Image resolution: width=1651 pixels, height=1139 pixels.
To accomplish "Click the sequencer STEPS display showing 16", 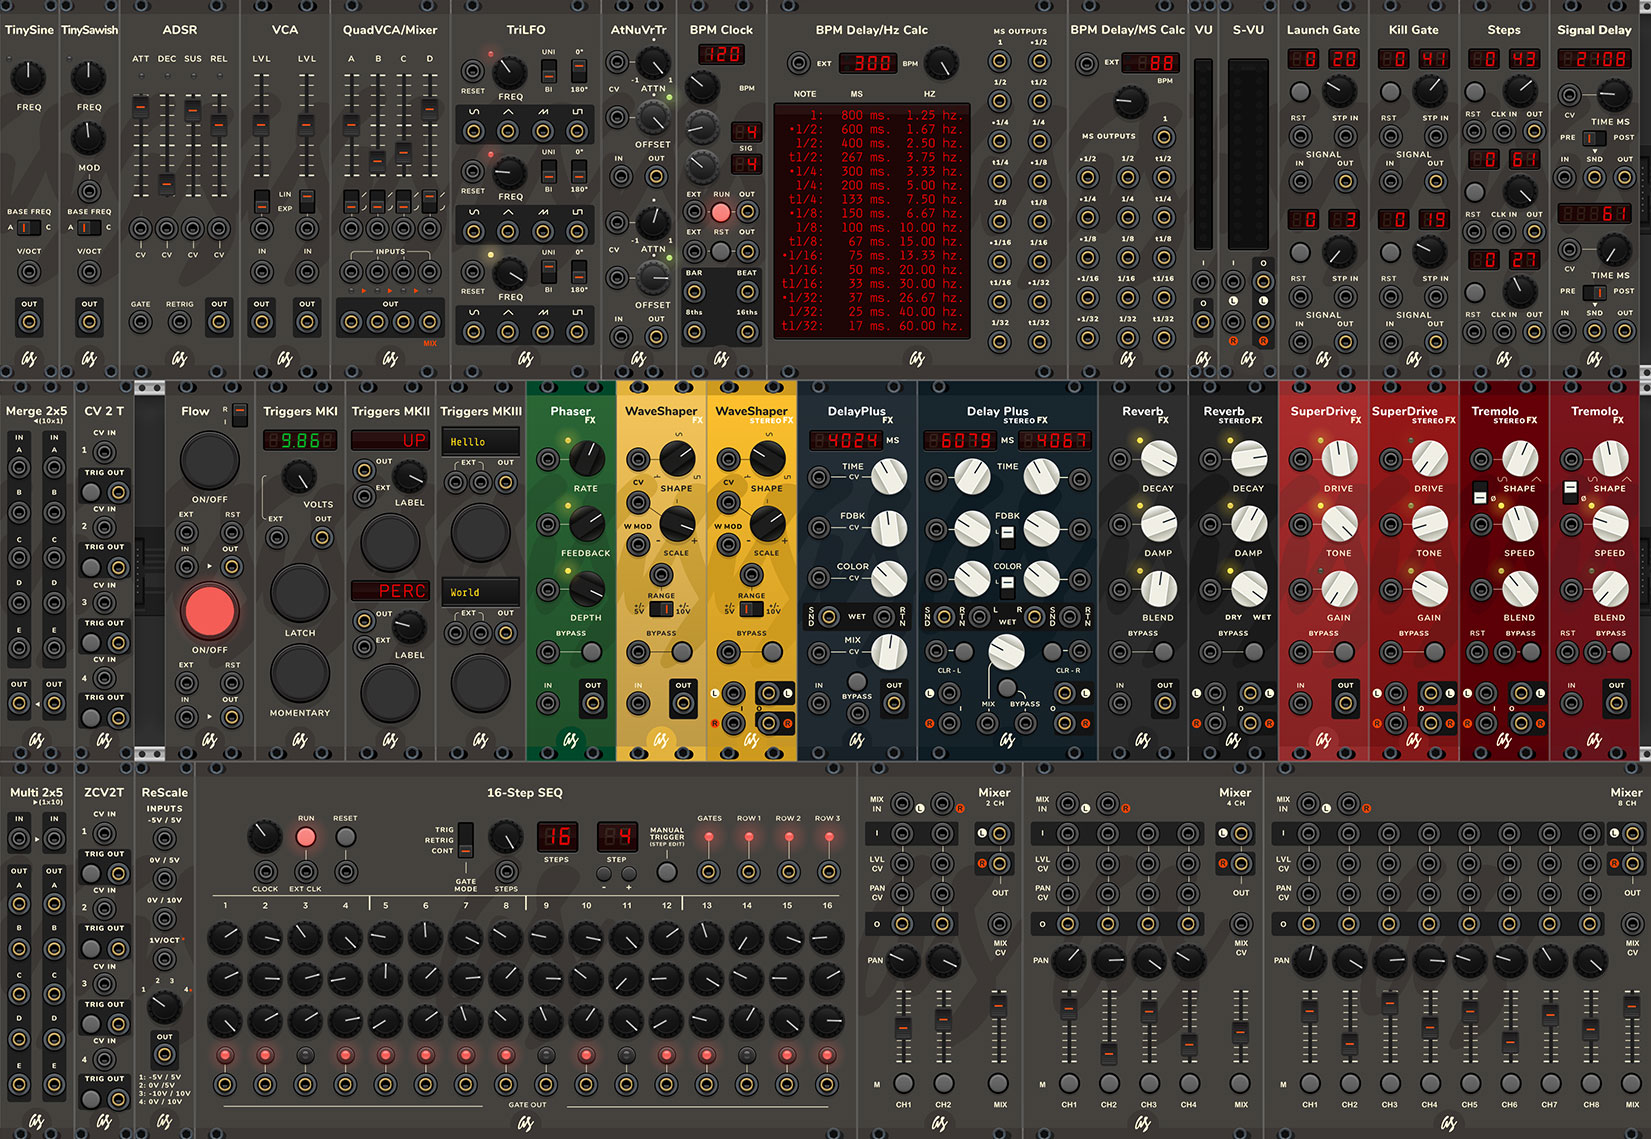I will [x=557, y=836].
